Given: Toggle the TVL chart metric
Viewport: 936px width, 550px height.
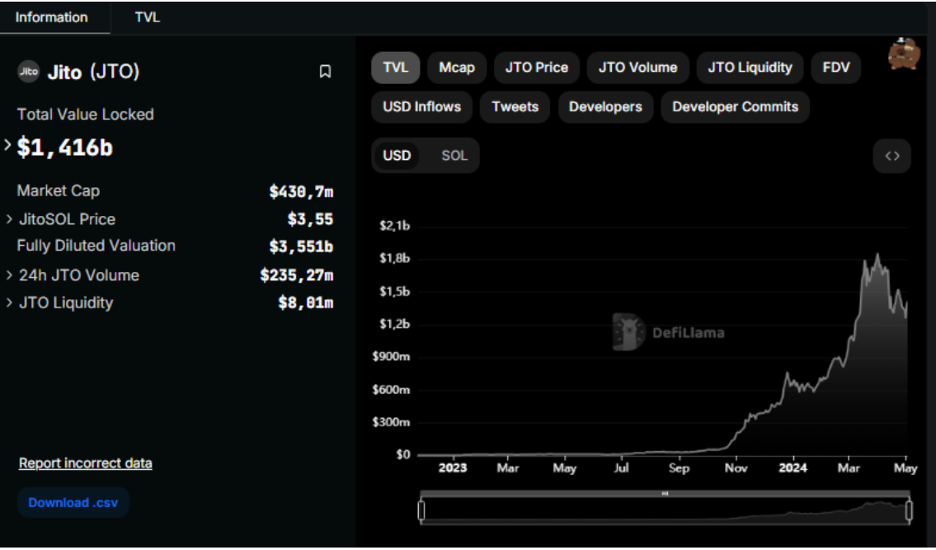Looking at the screenshot, I should click(x=395, y=67).
